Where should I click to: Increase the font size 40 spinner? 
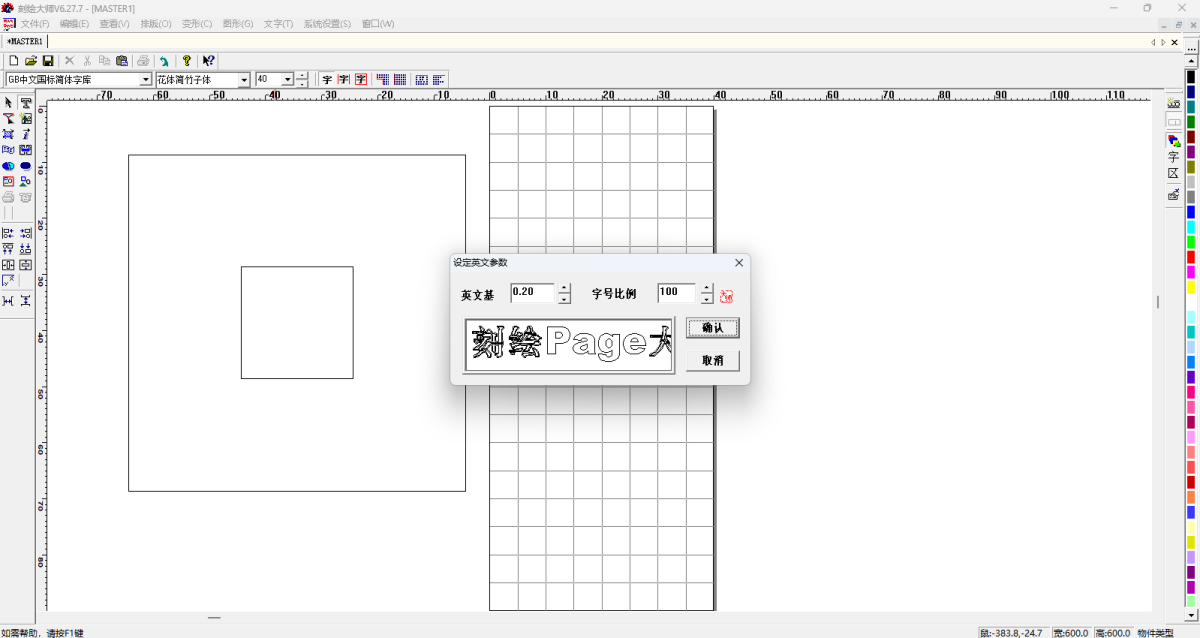[302, 75]
